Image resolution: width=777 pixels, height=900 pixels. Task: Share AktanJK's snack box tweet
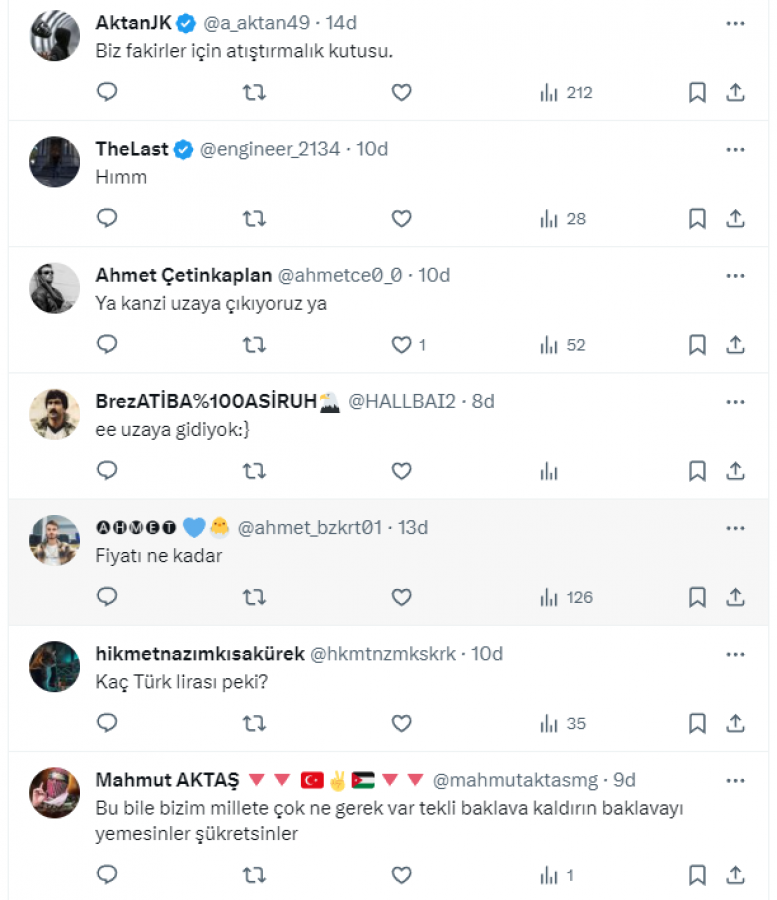pyautogui.click(x=735, y=93)
